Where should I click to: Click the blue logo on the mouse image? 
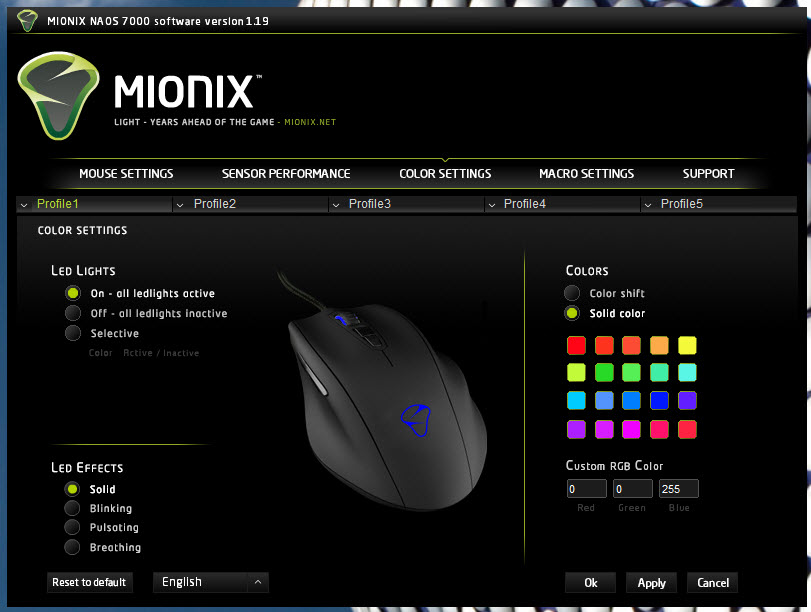tap(416, 420)
